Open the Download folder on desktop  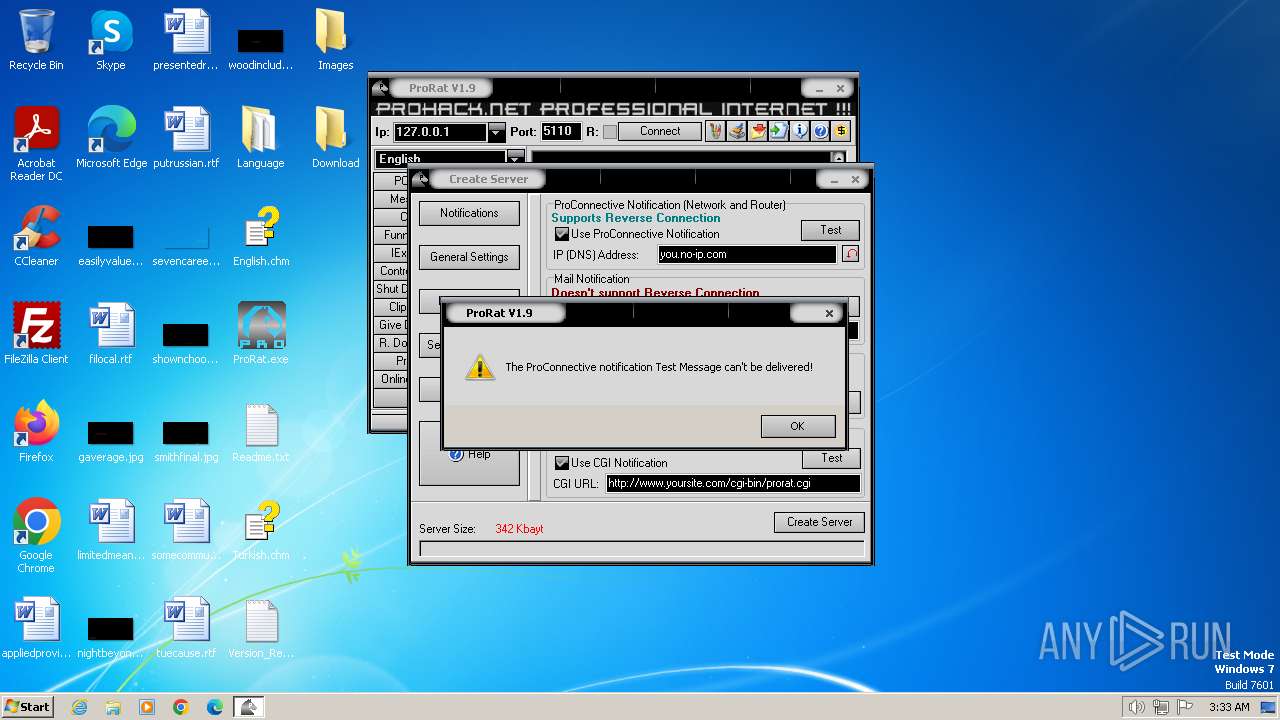click(336, 138)
